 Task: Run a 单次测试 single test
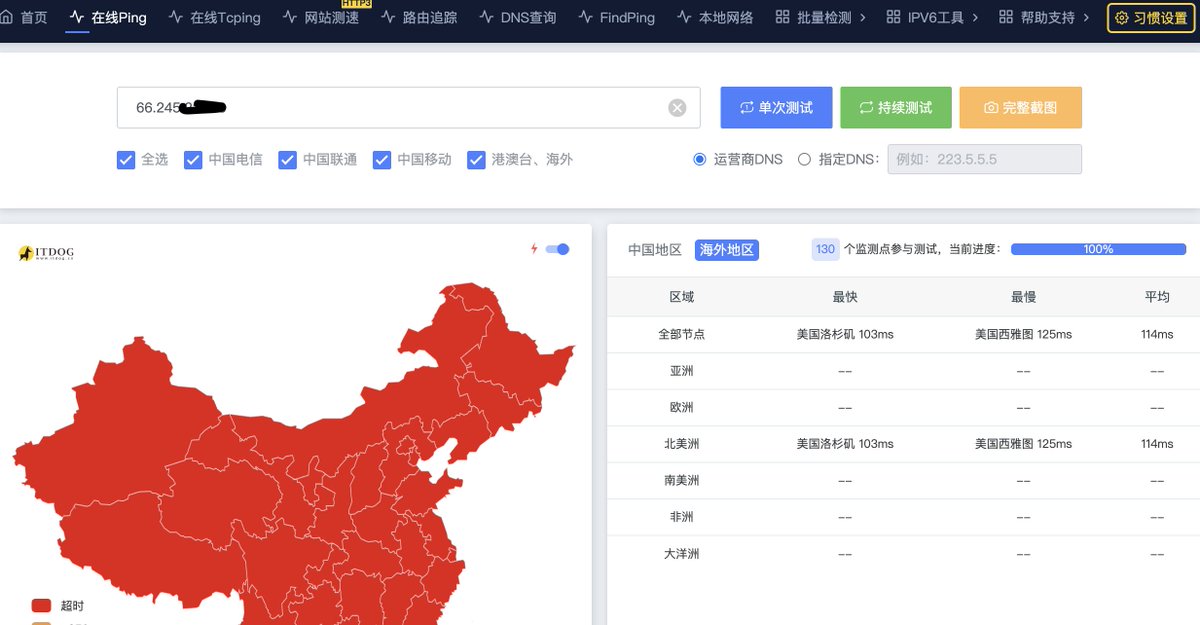coord(776,107)
